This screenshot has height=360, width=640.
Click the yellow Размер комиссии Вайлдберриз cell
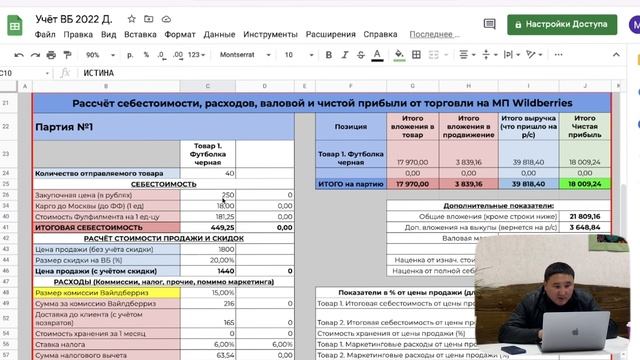pos(107,293)
